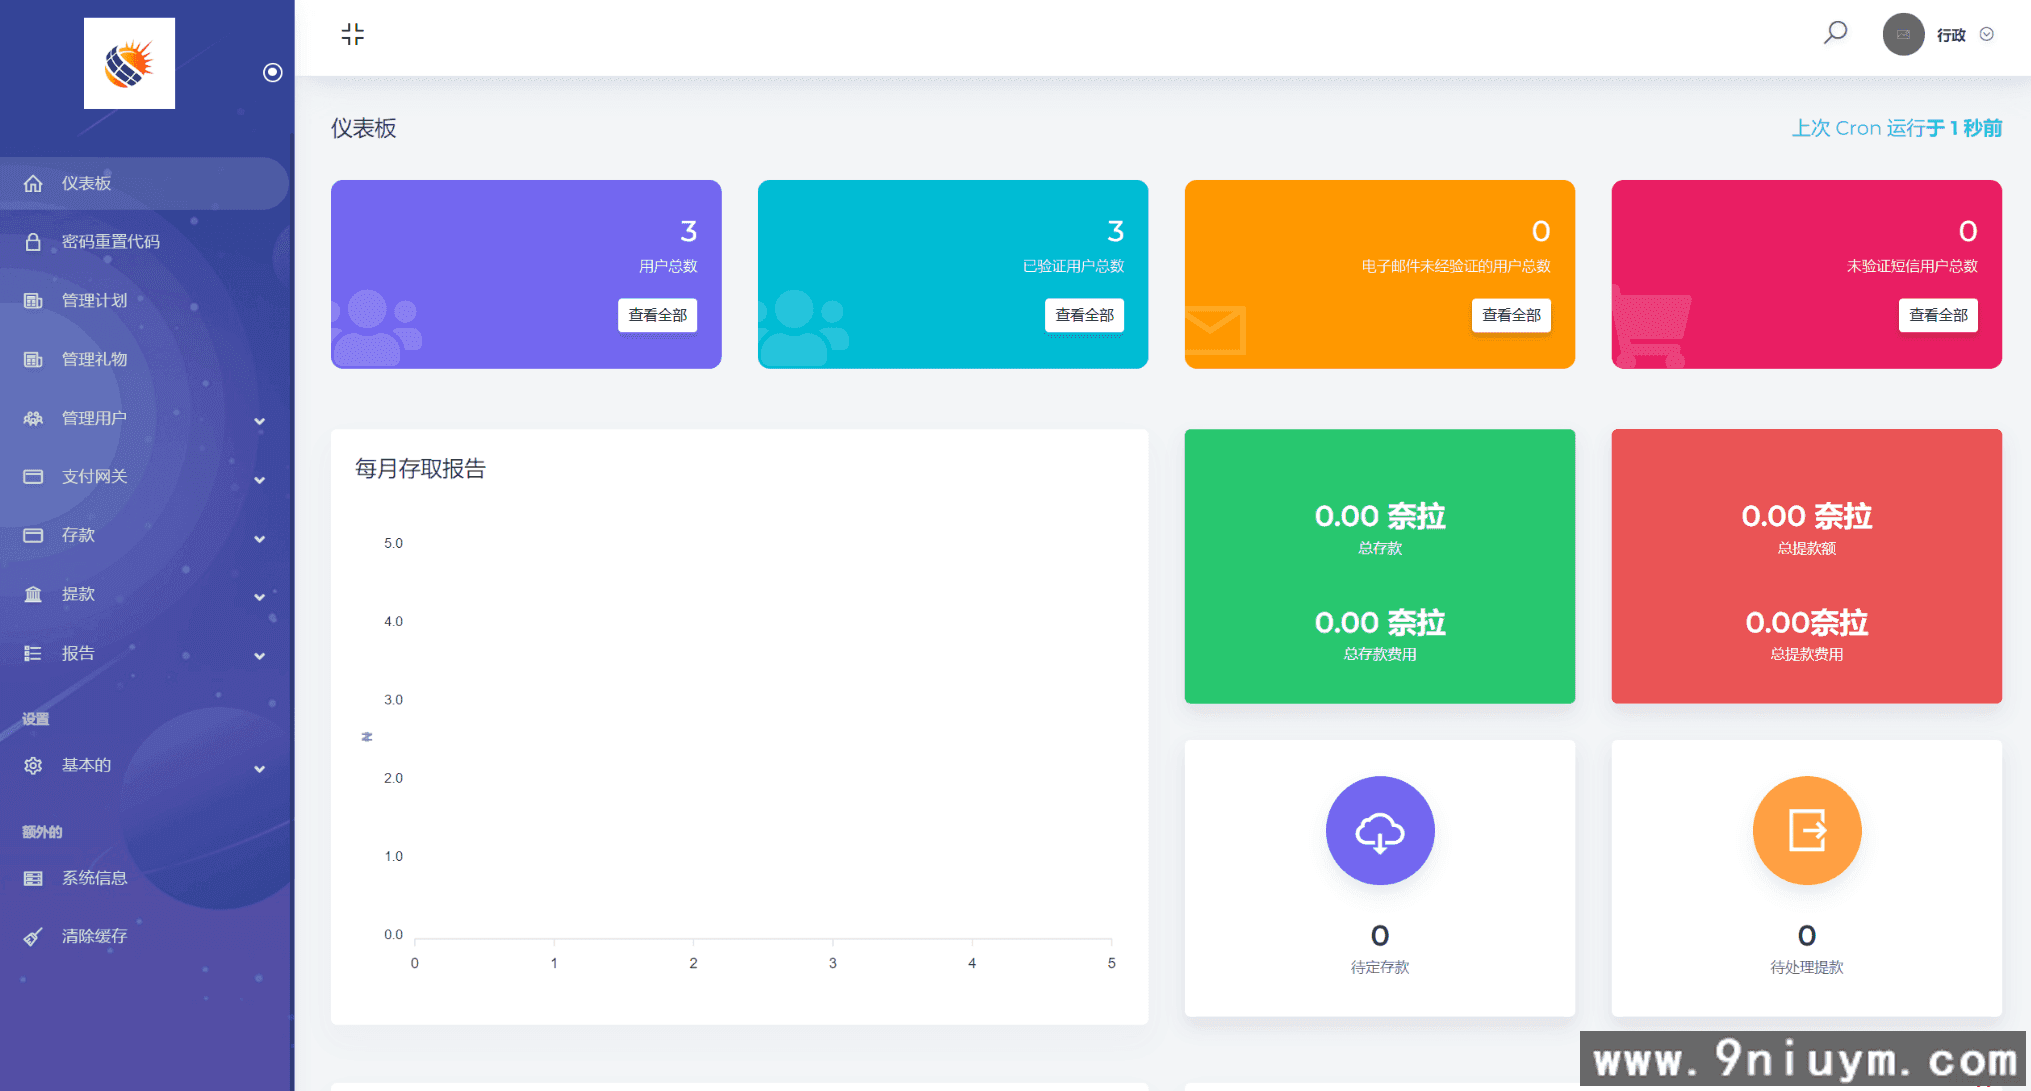This screenshot has width=2031, height=1091.
Task: Expand the 支付网关 chevron
Action: click(x=260, y=480)
